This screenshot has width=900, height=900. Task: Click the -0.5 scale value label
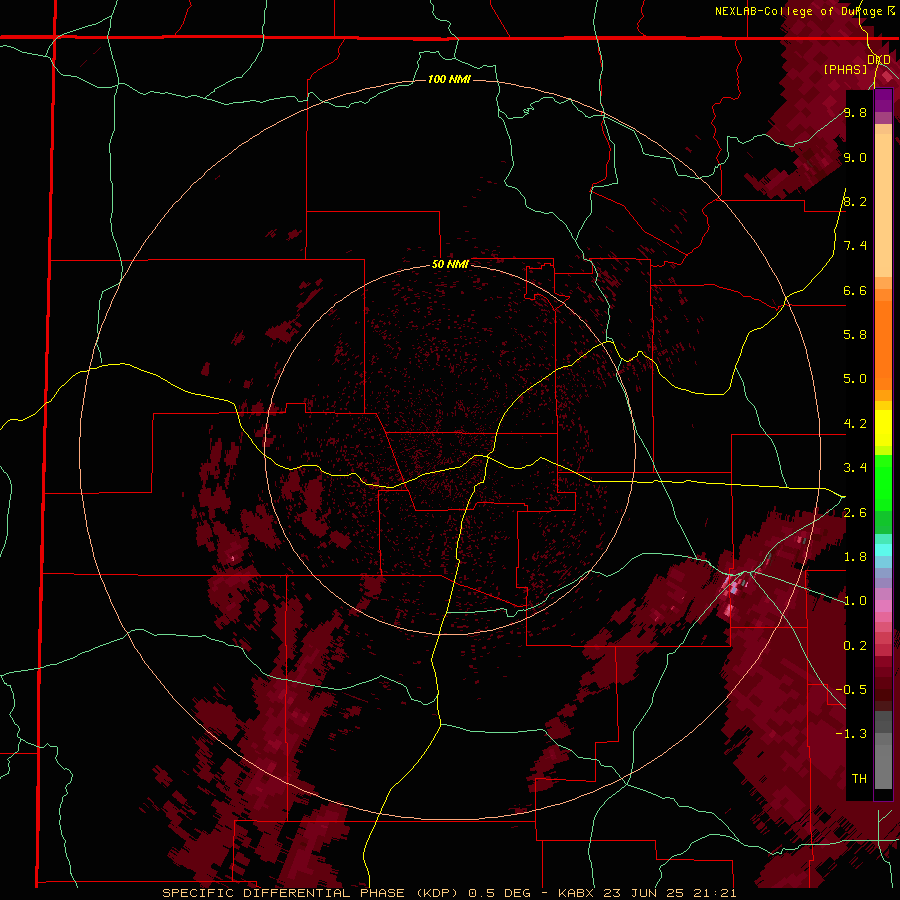click(x=851, y=689)
